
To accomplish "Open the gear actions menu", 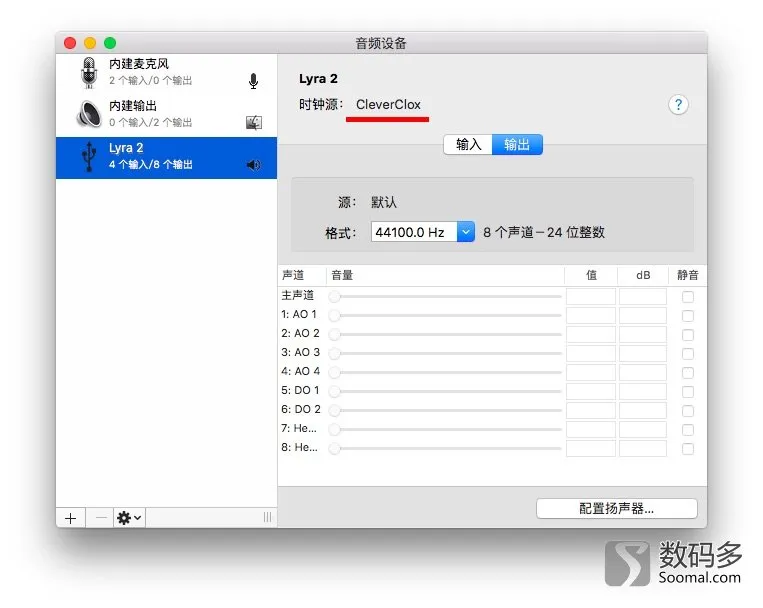I will (129, 518).
